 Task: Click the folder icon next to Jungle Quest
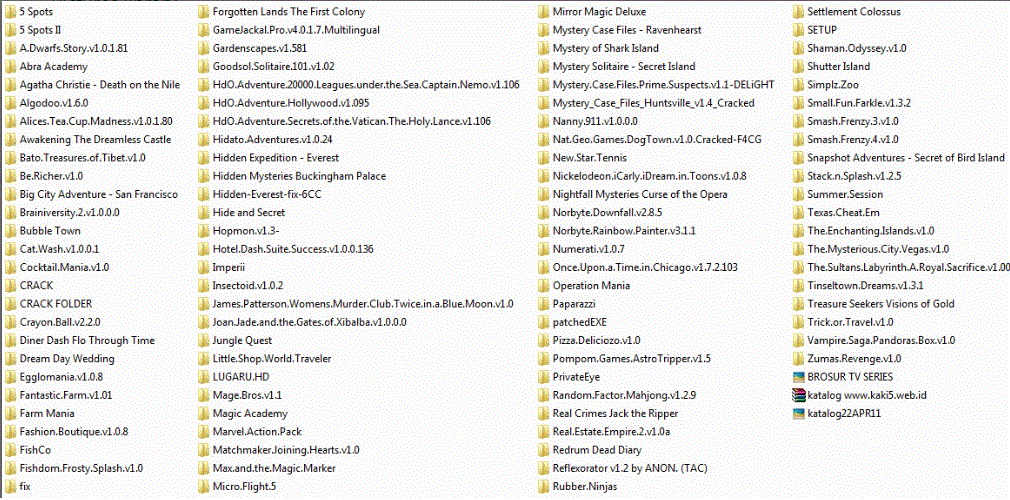tap(203, 340)
